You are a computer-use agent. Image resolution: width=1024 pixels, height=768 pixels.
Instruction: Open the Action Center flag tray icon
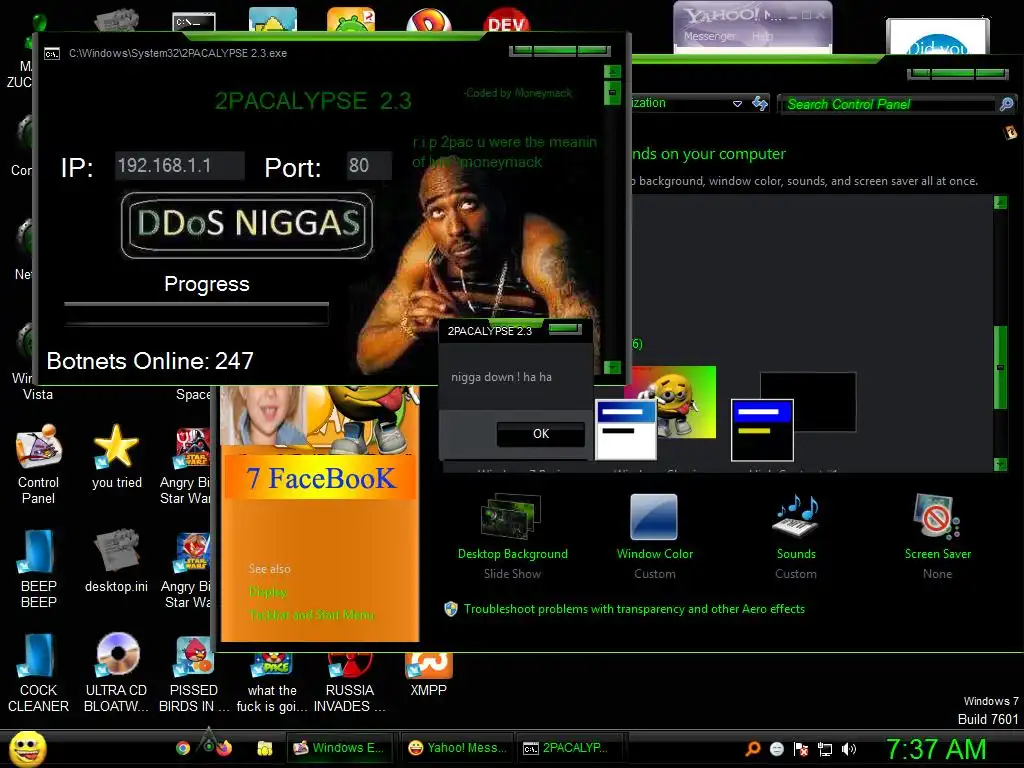pos(801,749)
